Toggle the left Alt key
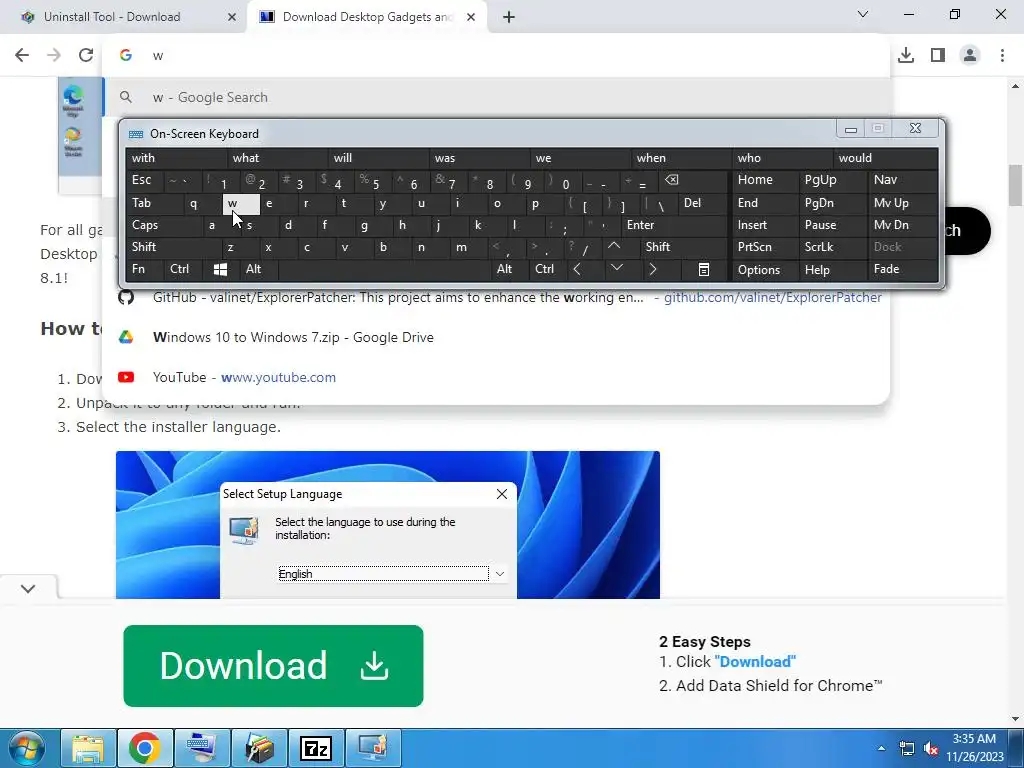Image resolution: width=1024 pixels, height=768 pixels. (x=259, y=269)
